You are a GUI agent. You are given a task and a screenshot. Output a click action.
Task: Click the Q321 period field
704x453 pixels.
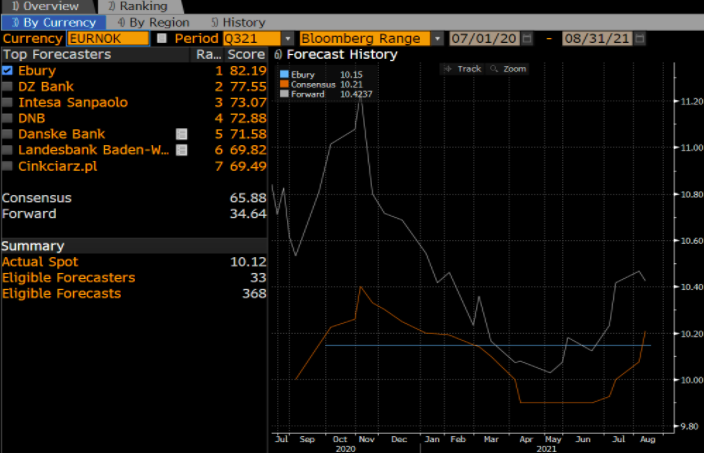coord(252,38)
